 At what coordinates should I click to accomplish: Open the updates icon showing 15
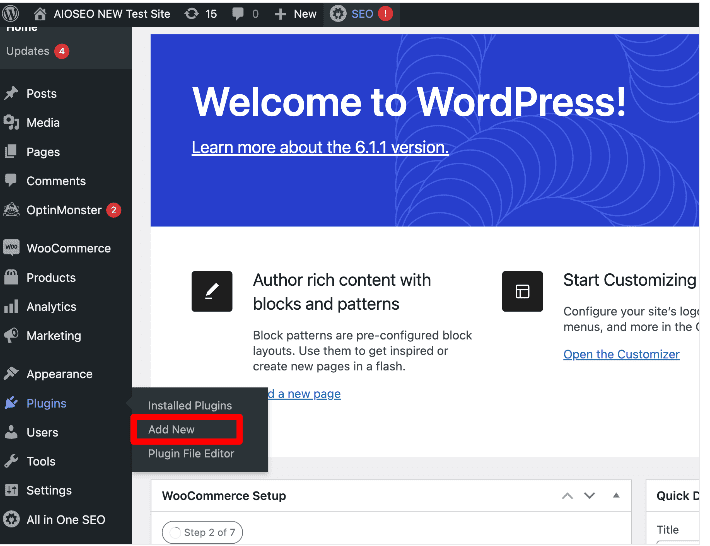[191, 14]
